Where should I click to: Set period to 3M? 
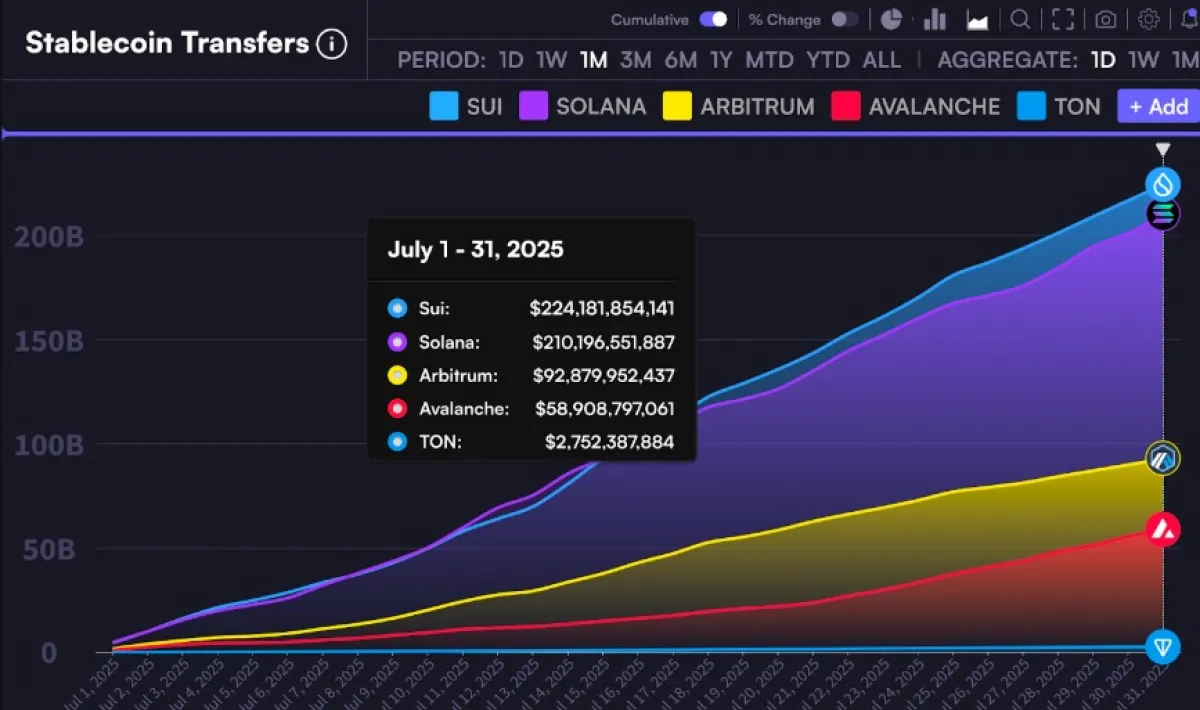click(636, 60)
